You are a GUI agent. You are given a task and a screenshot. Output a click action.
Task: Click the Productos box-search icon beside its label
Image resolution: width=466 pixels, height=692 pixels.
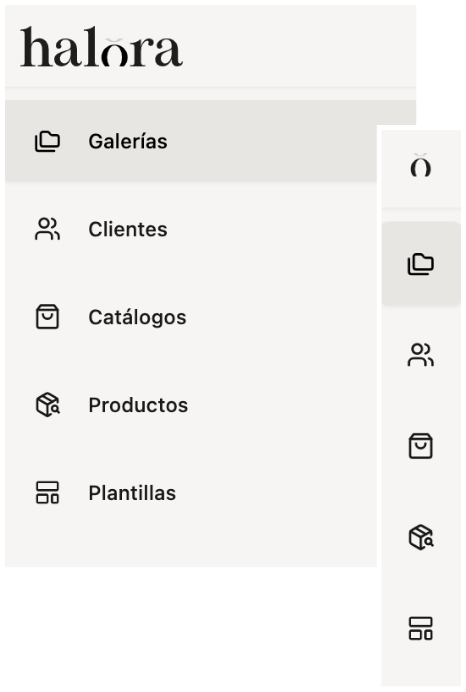tap(47, 405)
